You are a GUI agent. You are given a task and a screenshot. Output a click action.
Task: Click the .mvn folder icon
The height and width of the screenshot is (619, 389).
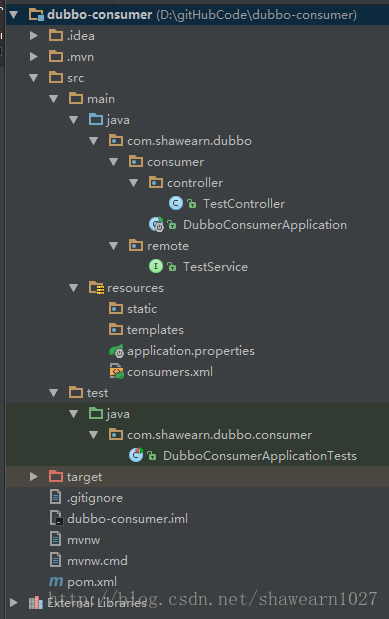tap(56, 56)
